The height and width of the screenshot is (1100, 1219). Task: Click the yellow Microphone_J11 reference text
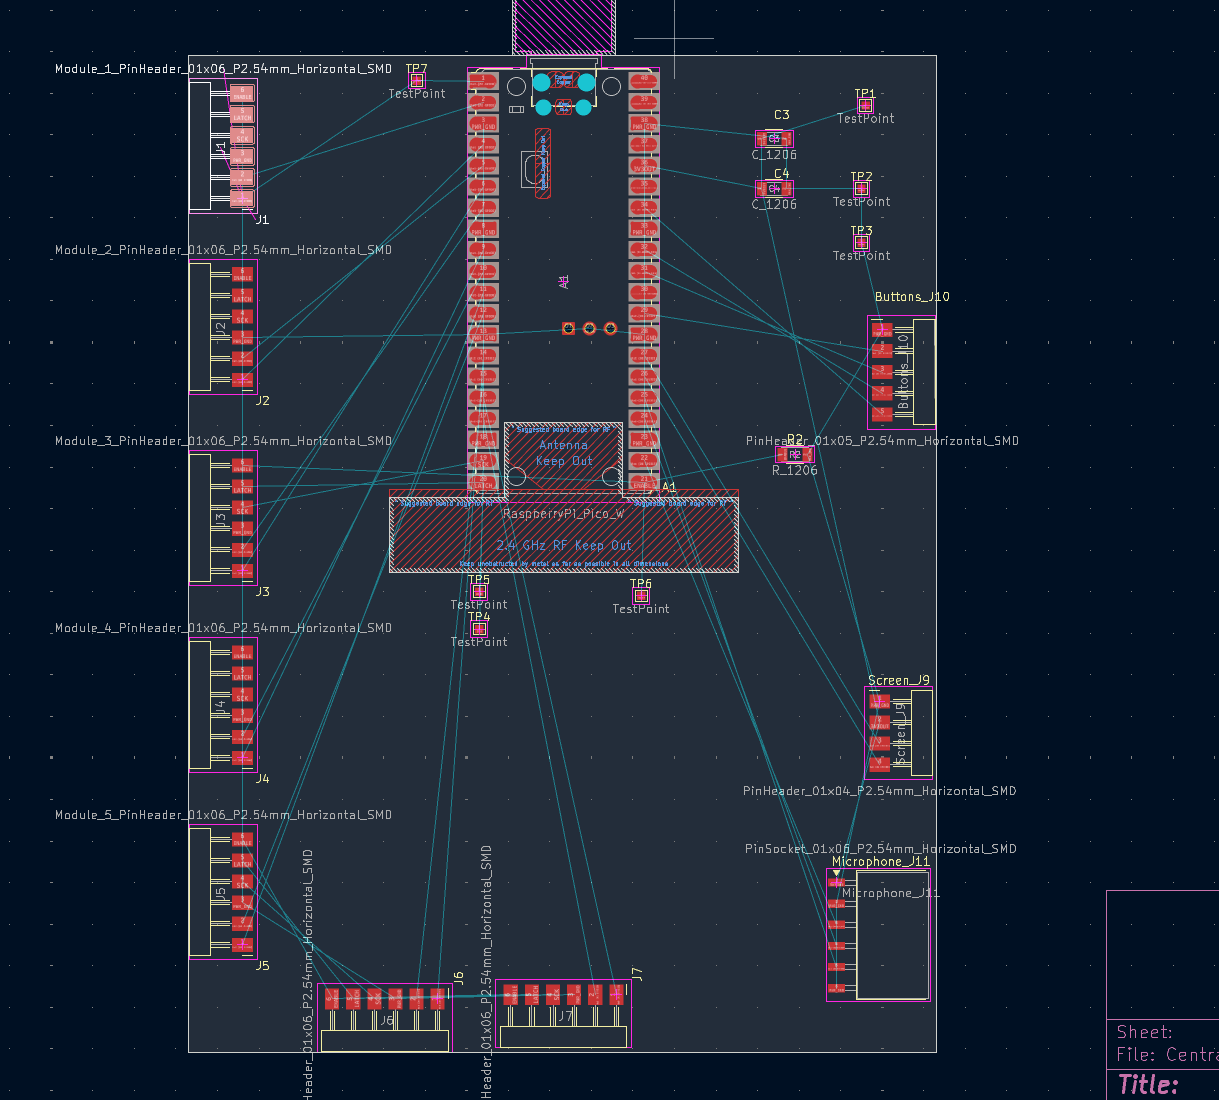881,862
